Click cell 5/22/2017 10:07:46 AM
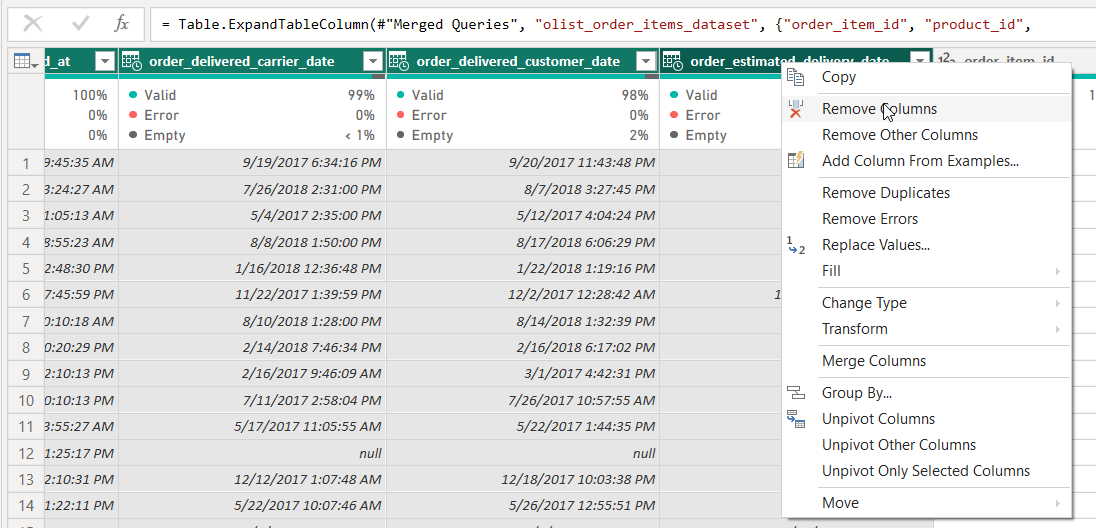The image size is (1096, 528). (x=252, y=506)
